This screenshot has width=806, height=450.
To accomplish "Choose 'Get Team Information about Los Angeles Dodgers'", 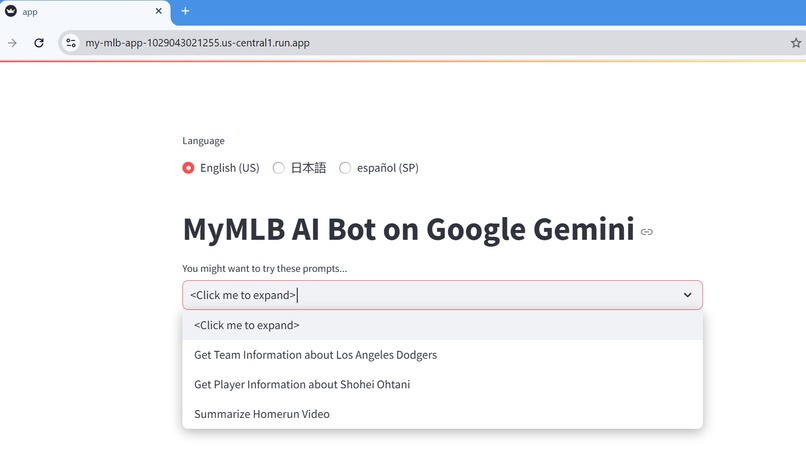I will pos(442,355).
